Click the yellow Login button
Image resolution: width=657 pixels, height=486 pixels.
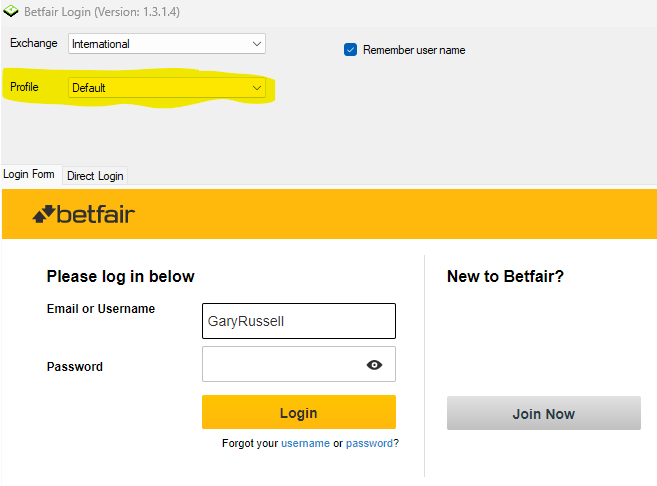(299, 412)
